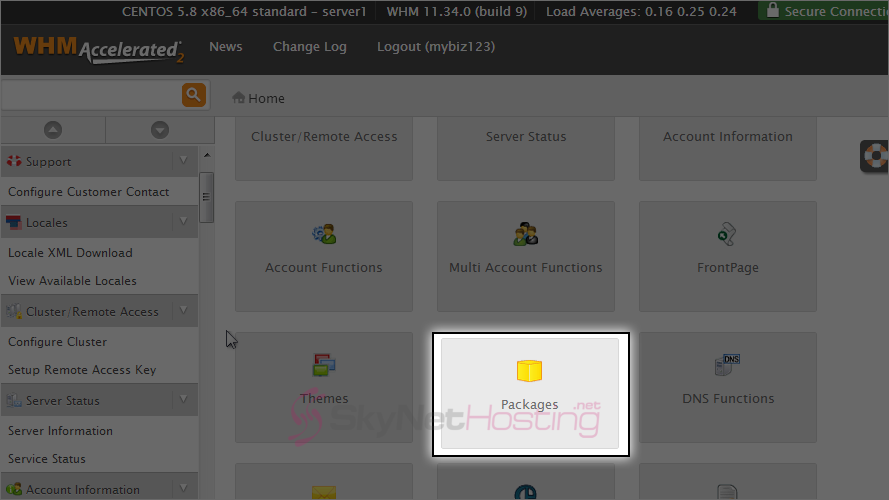889x500 pixels.
Task: Click the Home breadcrumb link
Action: [266, 99]
